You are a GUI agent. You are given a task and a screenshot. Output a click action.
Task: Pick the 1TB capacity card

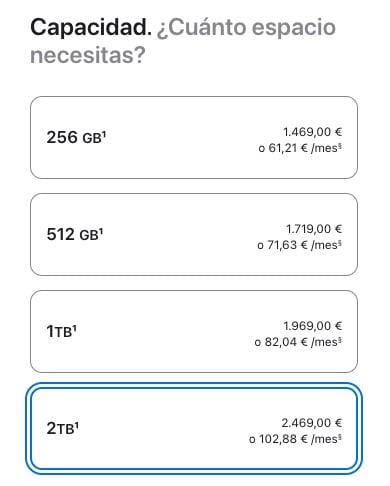194,331
